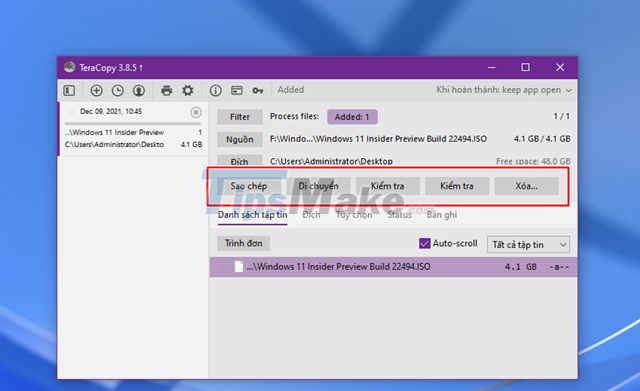Click the 'Sao chép' copy button
Image resolution: width=640 pixels, height=391 pixels.
(x=249, y=186)
